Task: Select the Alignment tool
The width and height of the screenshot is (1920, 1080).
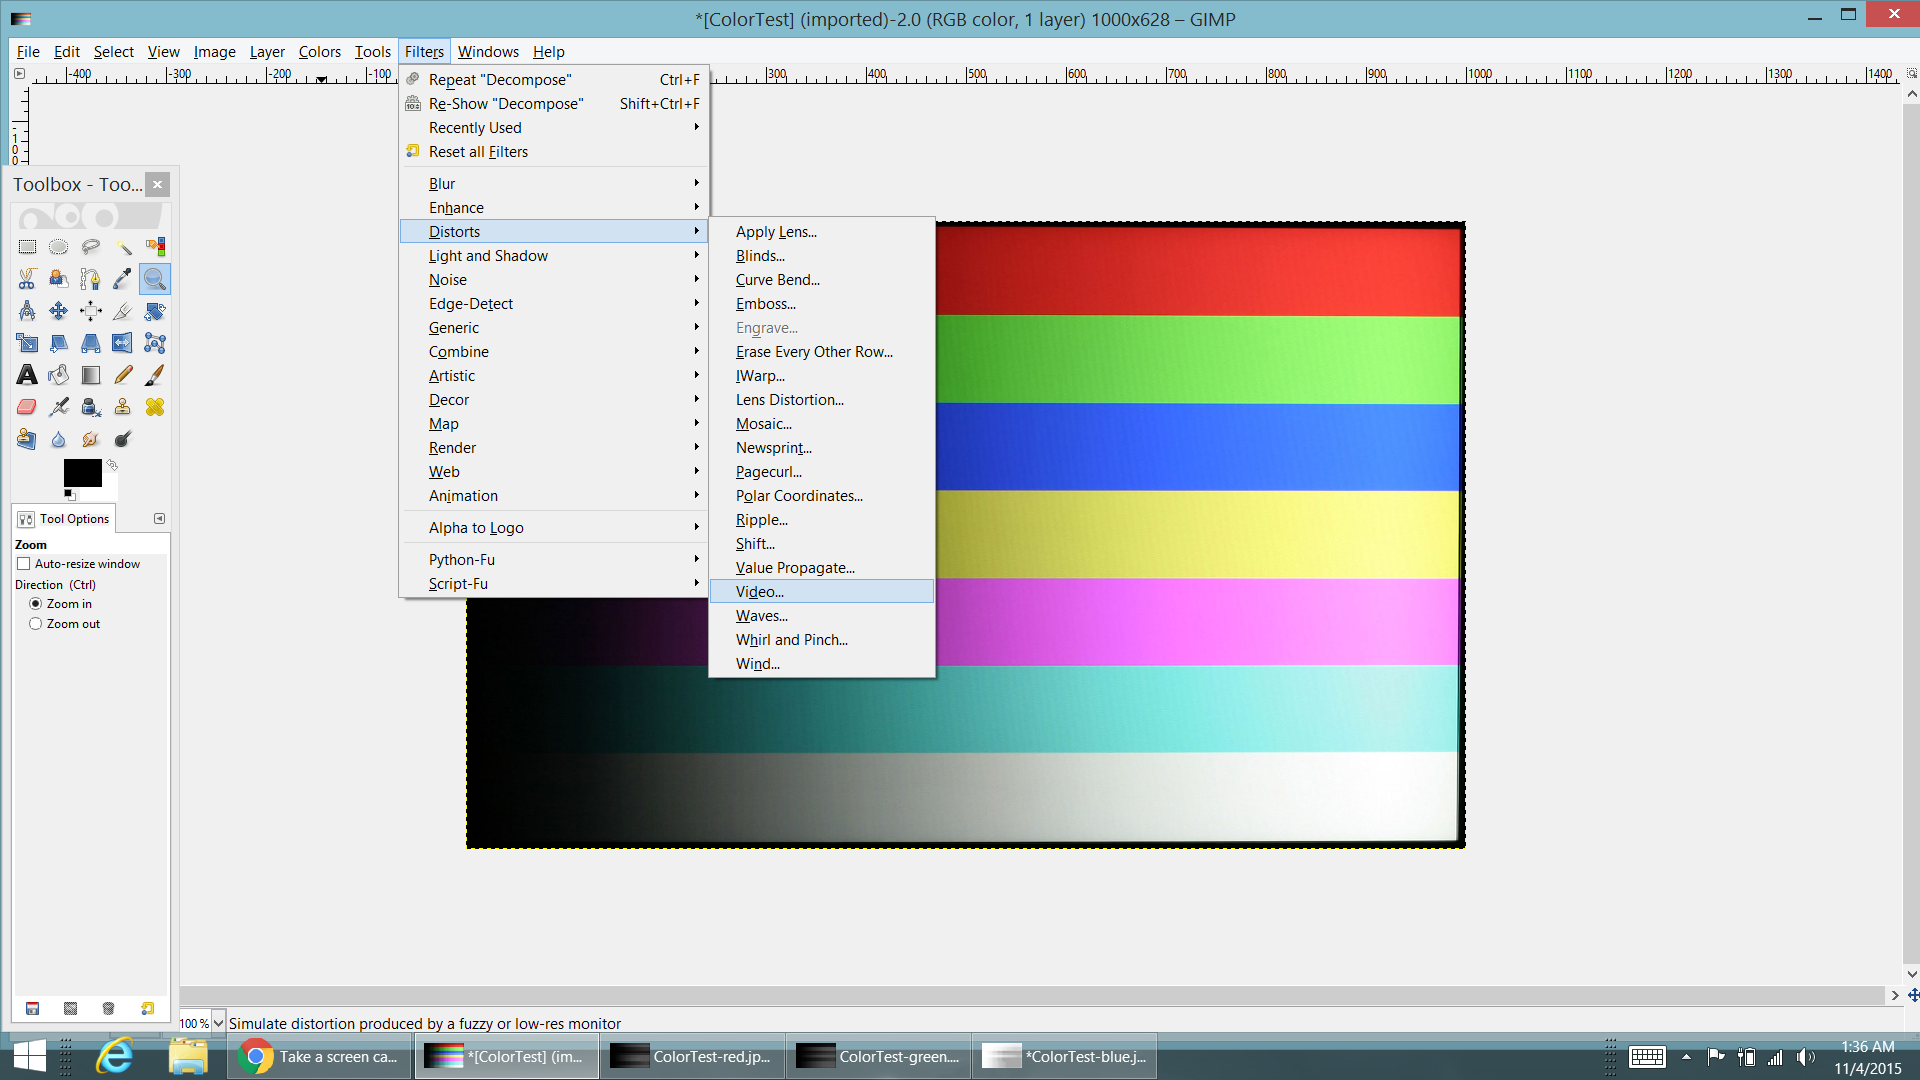Action: 91,311
